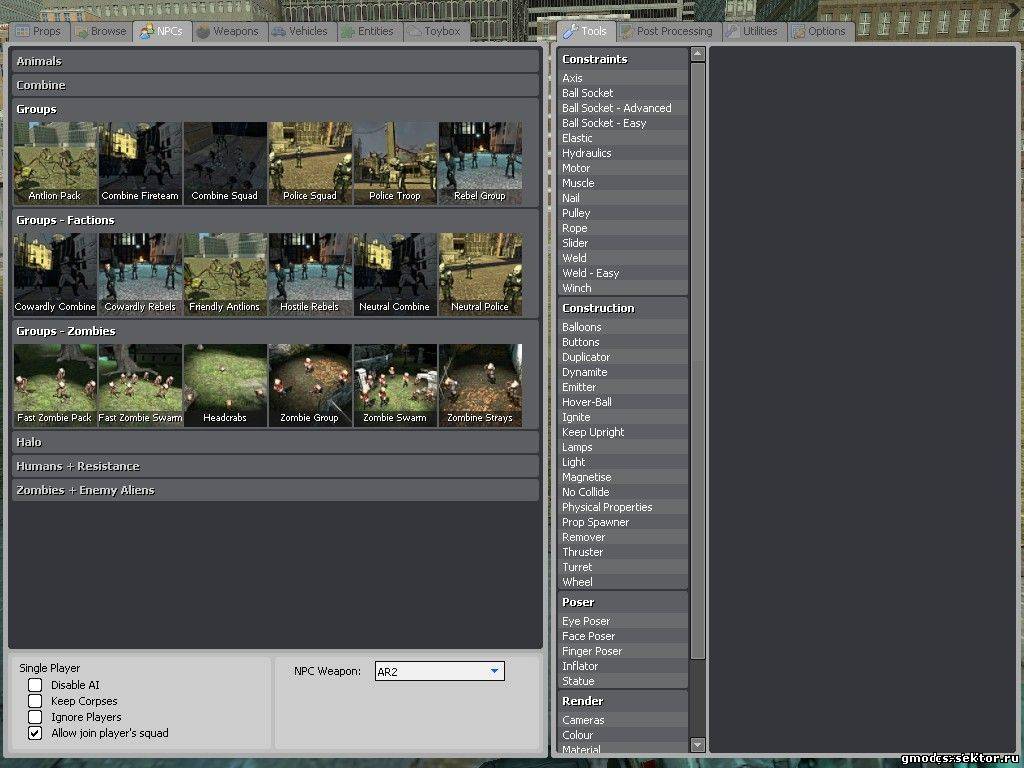This screenshot has width=1024, height=768.
Task: Open the Utilities tab
Action: [754, 31]
